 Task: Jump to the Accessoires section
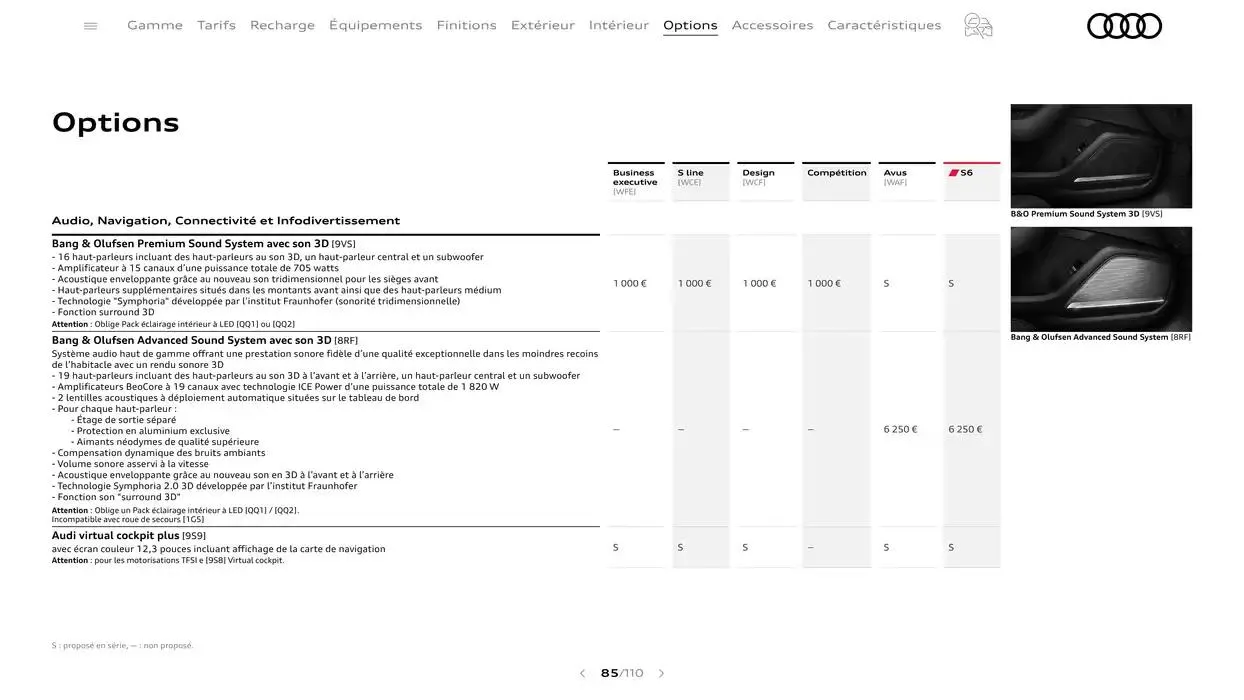[x=772, y=24]
